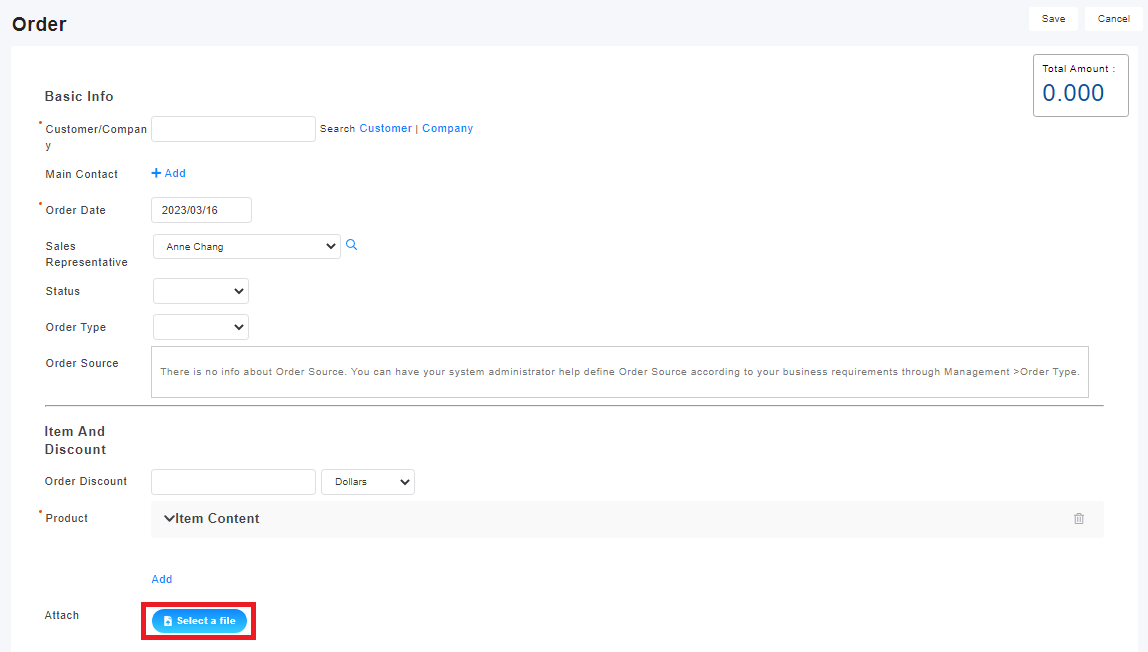Click the Basic Info heading
The height and width of the screenshot is (652, 1148).
[79, 97]
